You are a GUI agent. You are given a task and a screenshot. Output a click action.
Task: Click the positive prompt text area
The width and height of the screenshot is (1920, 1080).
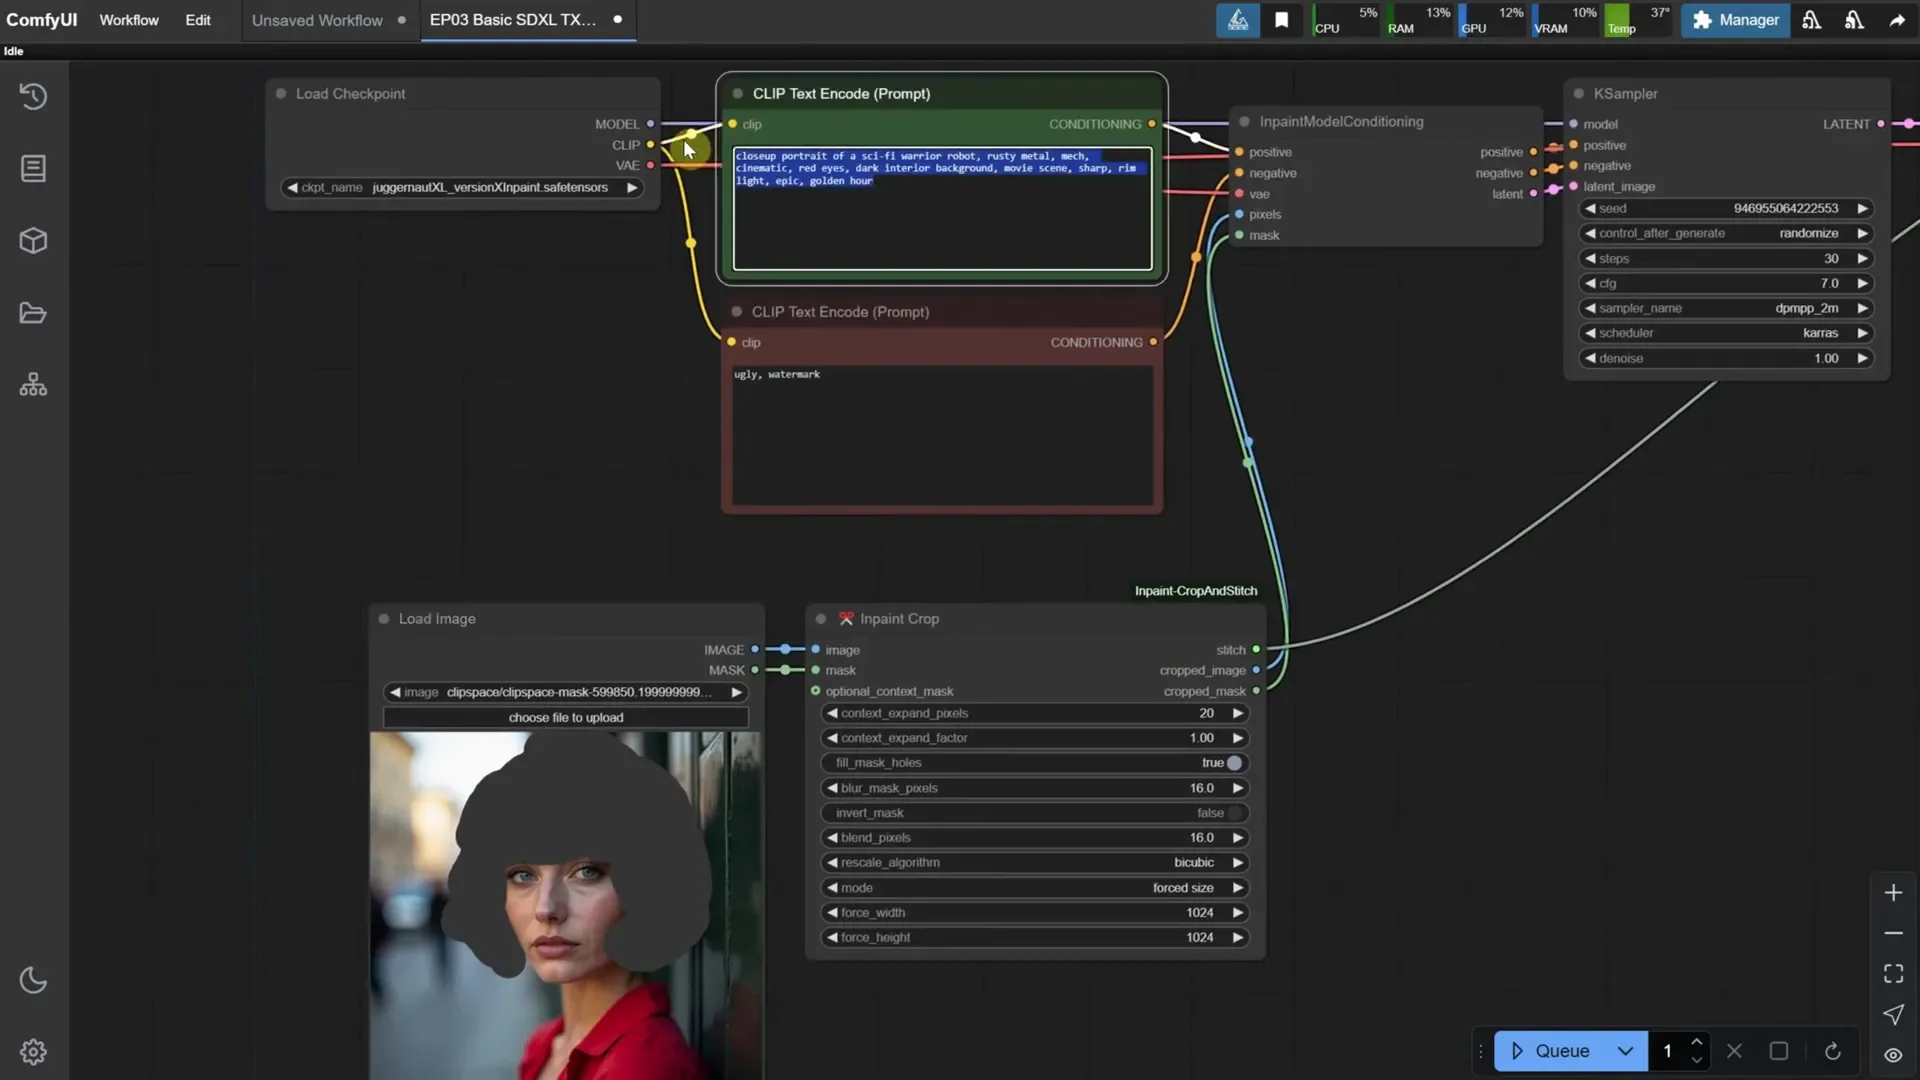(940, 210)
